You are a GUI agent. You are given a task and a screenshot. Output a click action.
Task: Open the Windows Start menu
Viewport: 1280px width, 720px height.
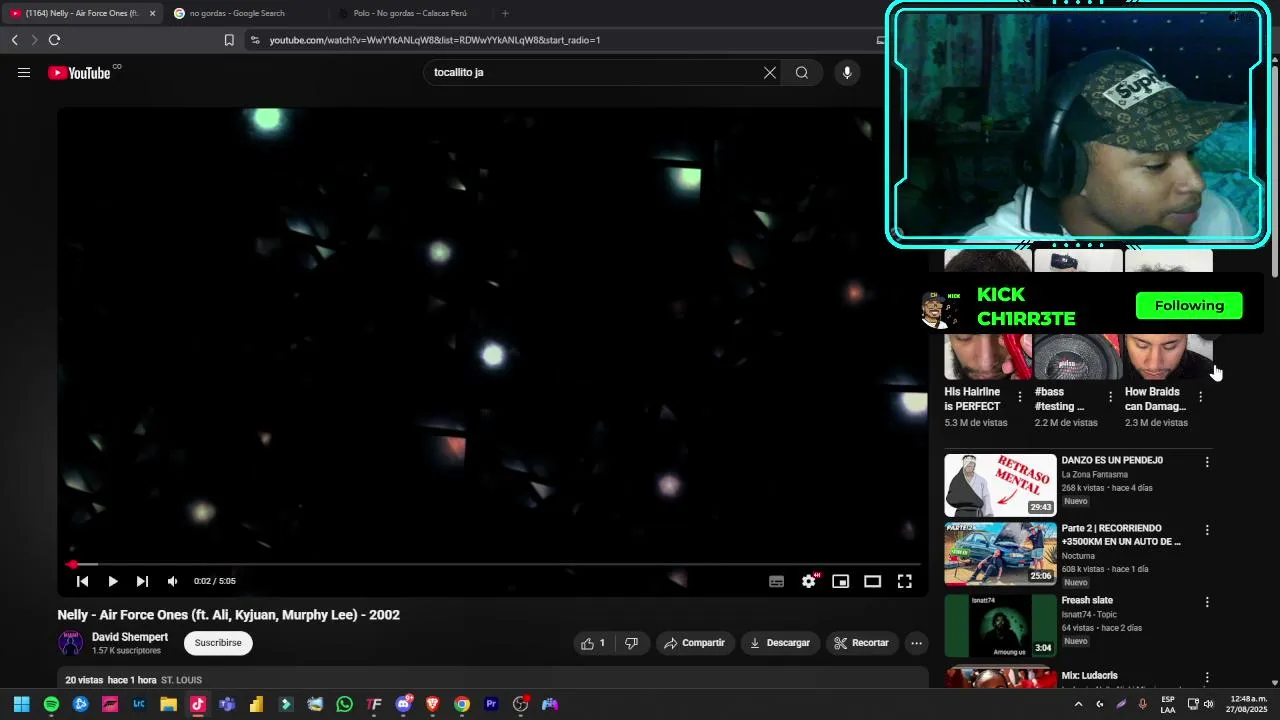tap(21, 704)
